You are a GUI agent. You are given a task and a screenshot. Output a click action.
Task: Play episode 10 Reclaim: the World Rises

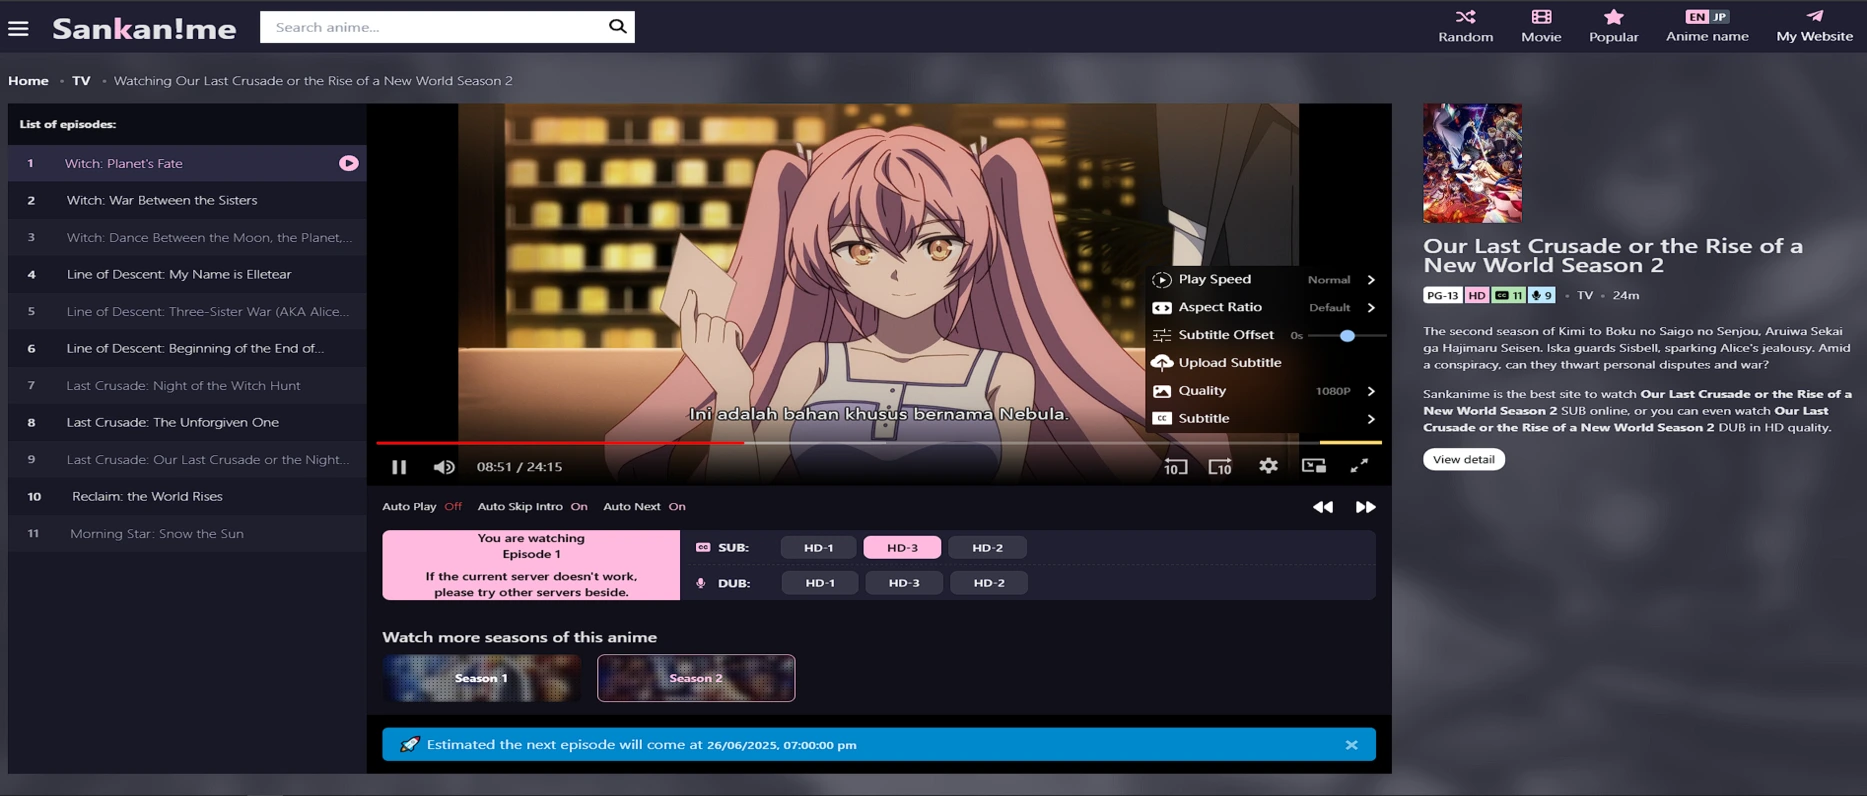(187, 496)
